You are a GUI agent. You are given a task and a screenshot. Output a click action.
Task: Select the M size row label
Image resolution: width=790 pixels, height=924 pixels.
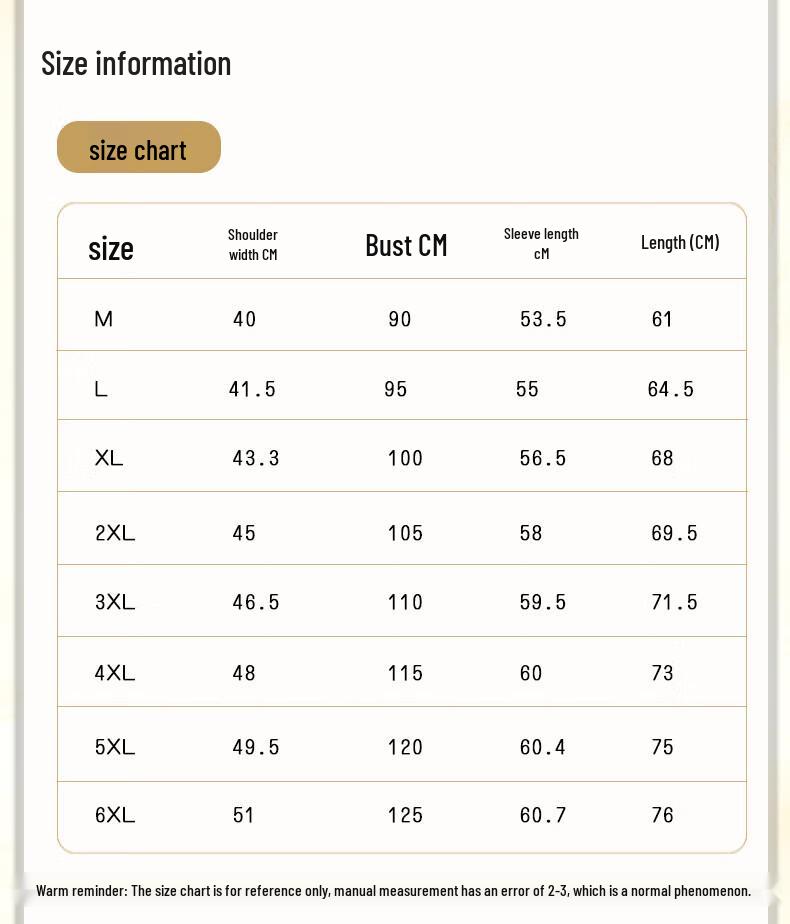[104, 319]
